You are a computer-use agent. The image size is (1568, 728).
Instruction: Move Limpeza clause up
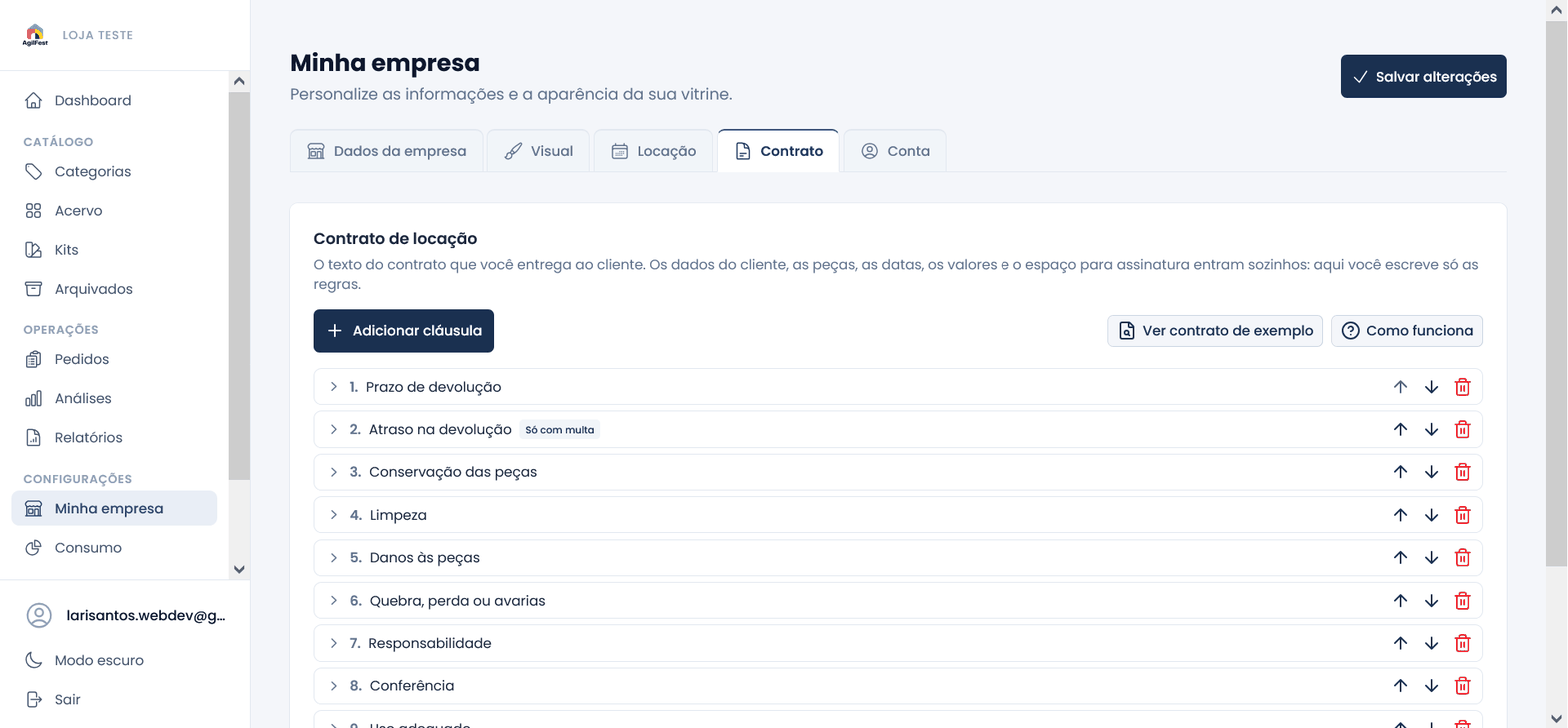[1400, 515]
